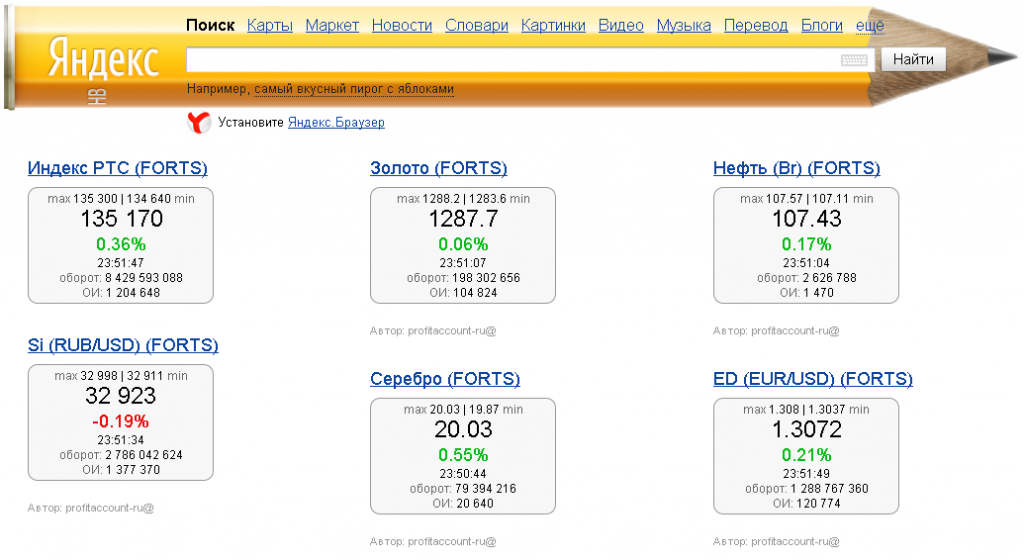The width and height of the screenshot is (1024, 560).
Task: Click the max 107.57 | 107.11 min line
Action: click(x=807, y=199)
